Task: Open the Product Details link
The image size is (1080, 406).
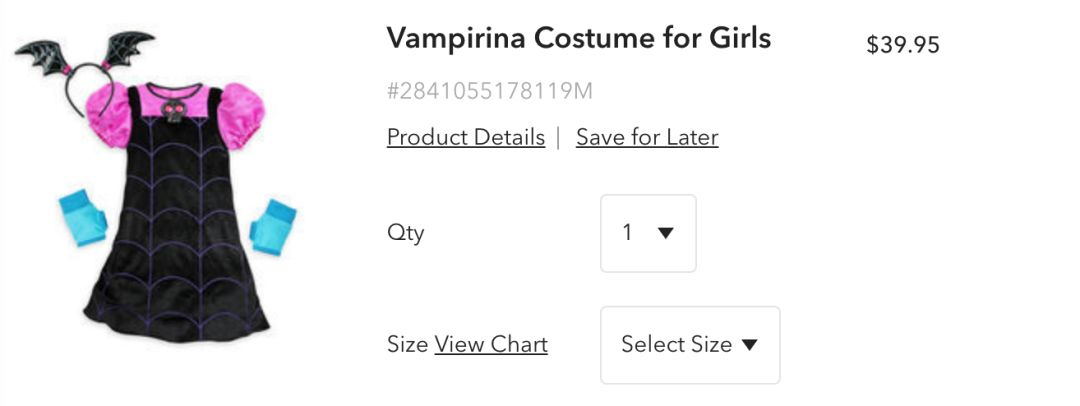Action: coord(465,137)
